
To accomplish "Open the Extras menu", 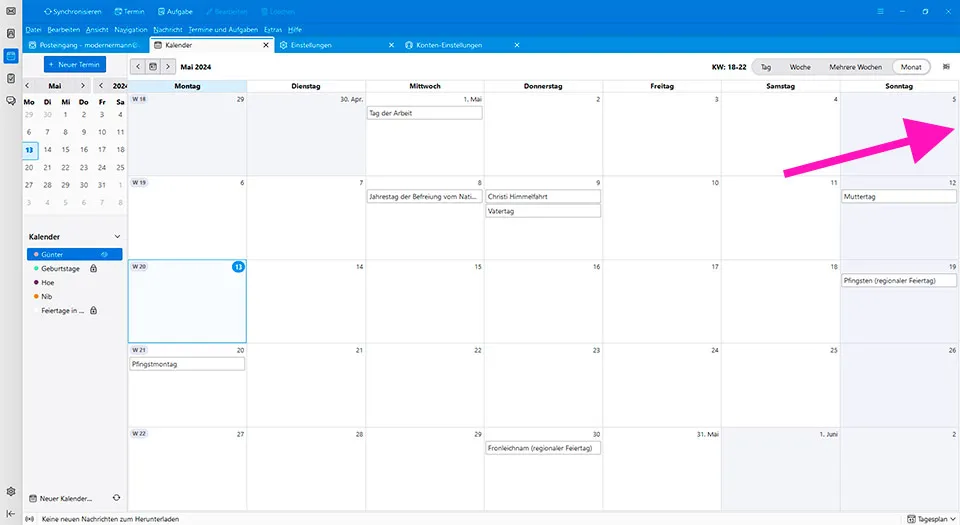I will [x=273, y=29].
